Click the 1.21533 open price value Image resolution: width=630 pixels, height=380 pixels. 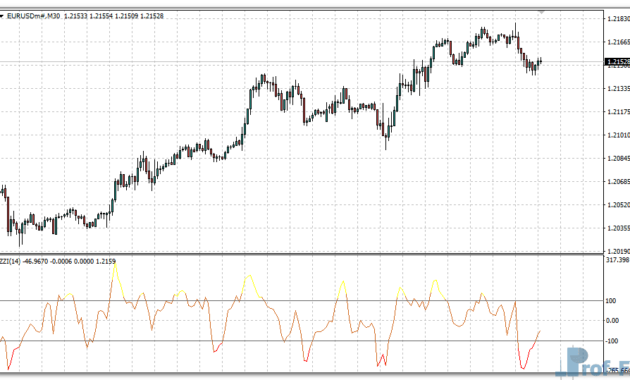[76, 16]
